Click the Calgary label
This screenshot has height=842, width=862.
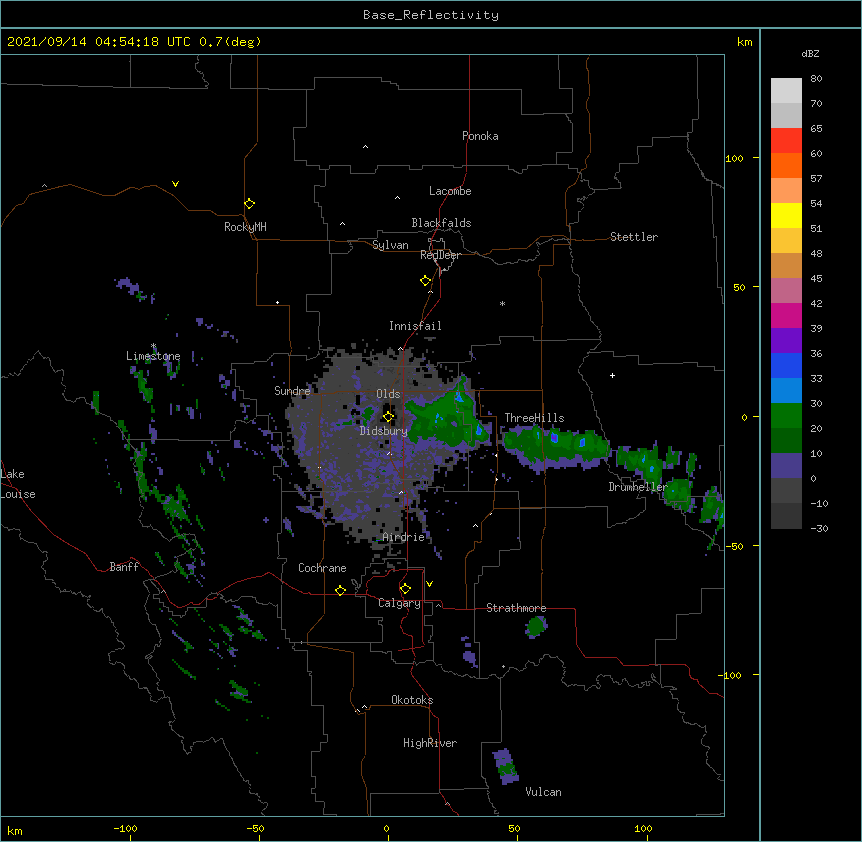pyautogui.click(x=399, y=603)
